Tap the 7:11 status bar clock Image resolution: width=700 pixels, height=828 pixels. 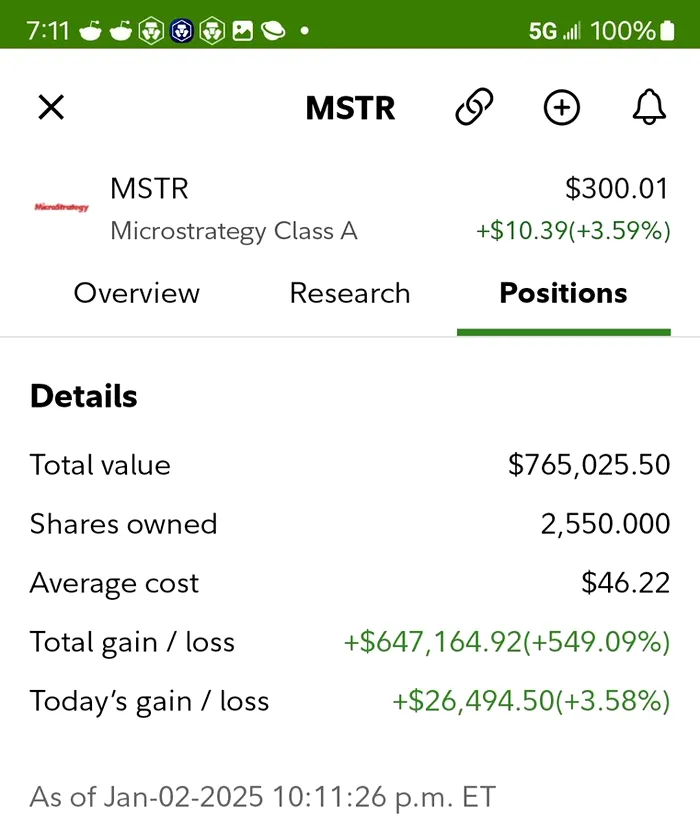[x=48, y=31]
